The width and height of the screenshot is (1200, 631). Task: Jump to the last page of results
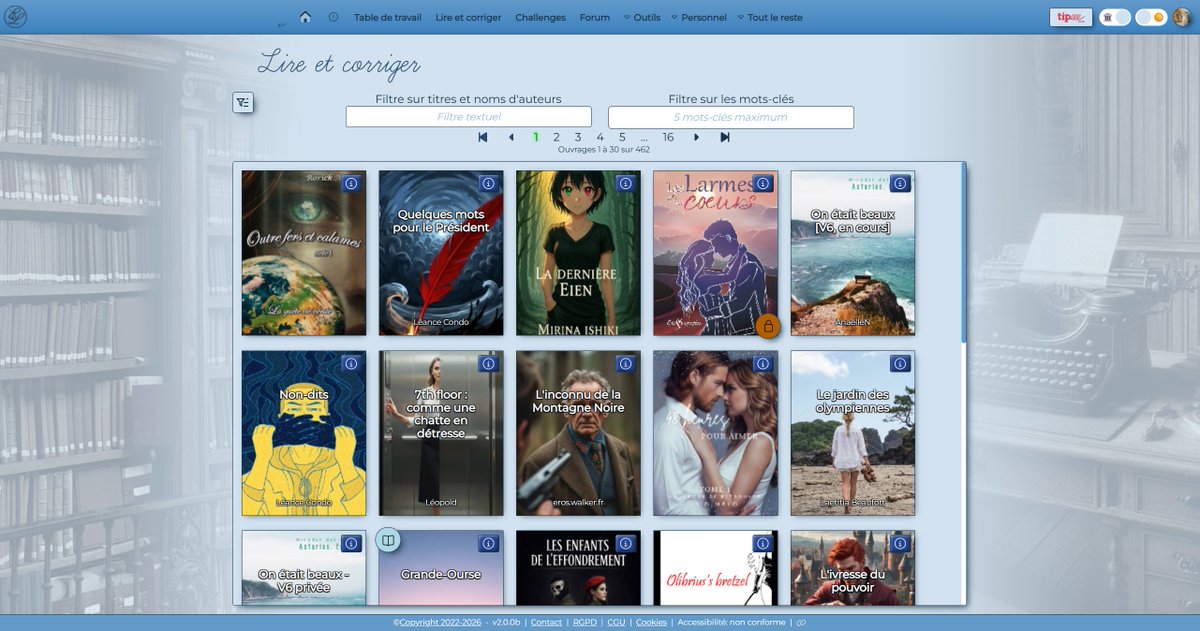tap(725, 137)
